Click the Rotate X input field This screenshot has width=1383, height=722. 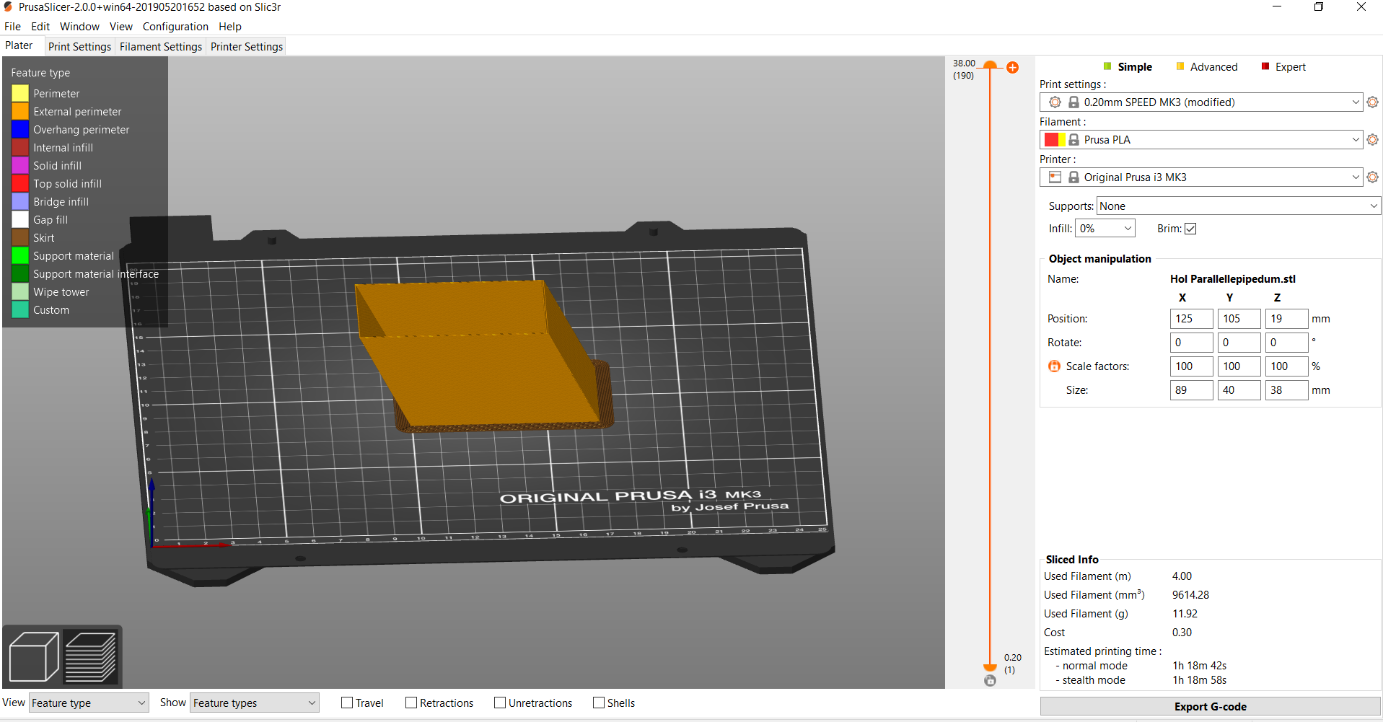click(x=1191, y=343)
